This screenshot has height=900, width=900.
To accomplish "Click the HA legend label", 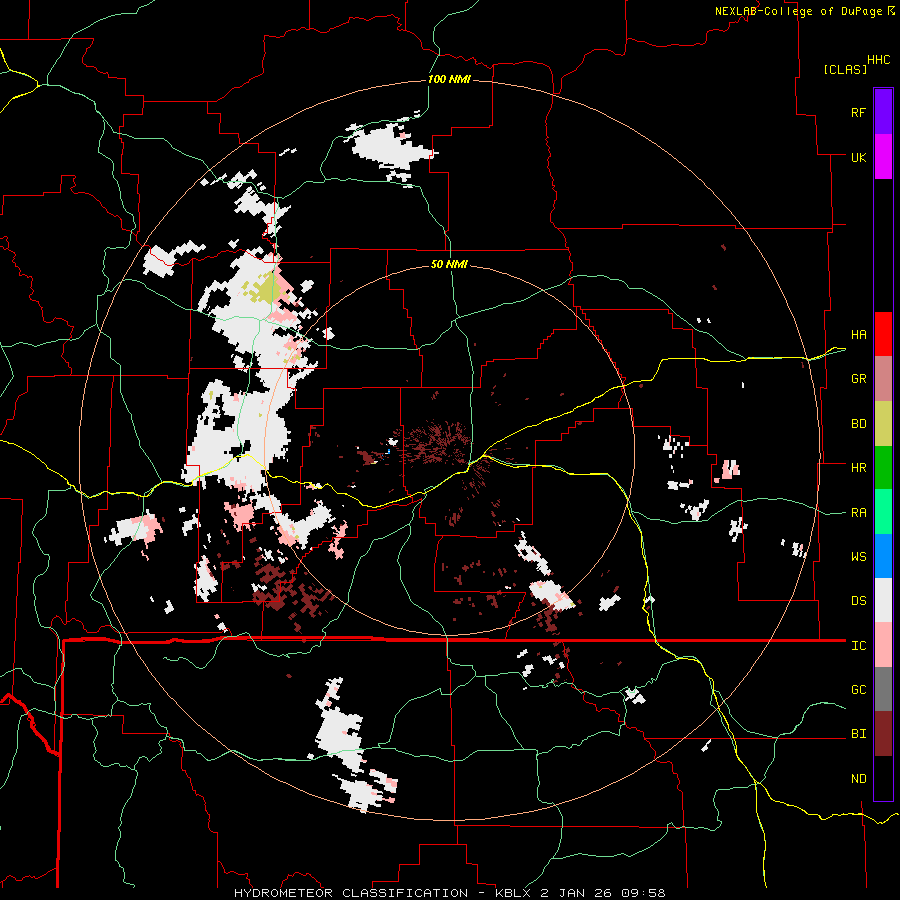I will [x=858, y=335].
